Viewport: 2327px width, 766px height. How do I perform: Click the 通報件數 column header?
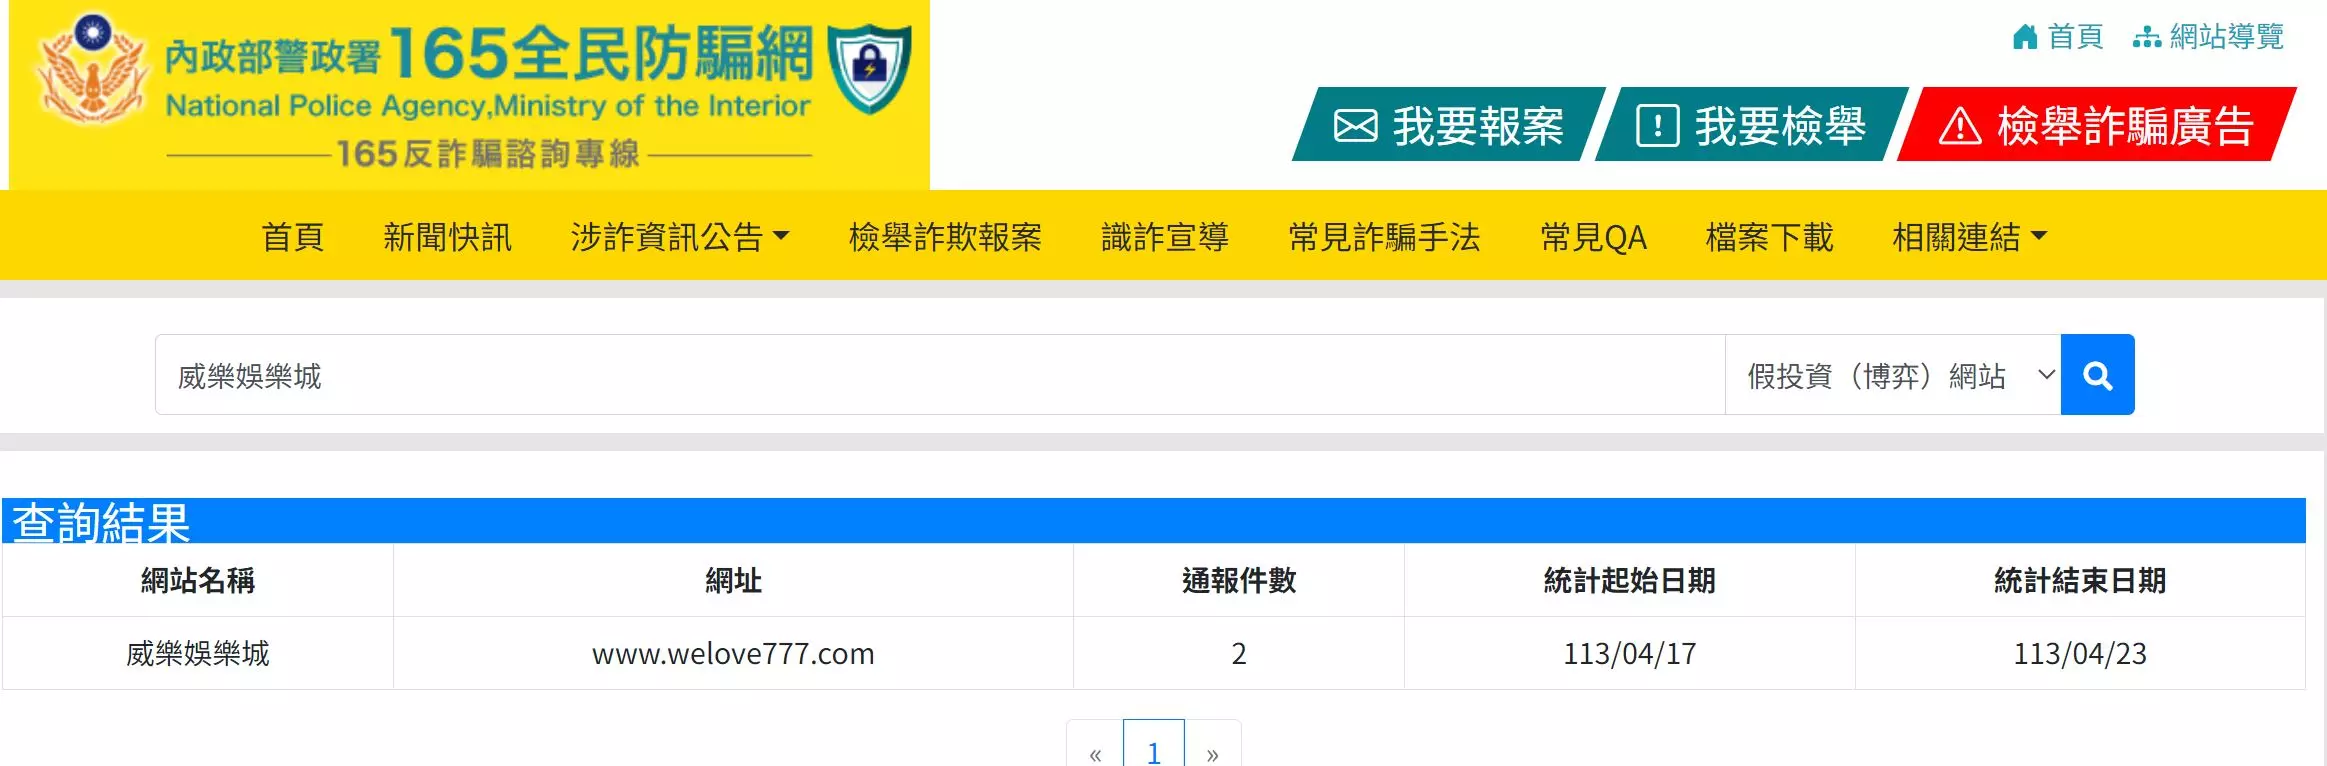(x=1239, y=580)
